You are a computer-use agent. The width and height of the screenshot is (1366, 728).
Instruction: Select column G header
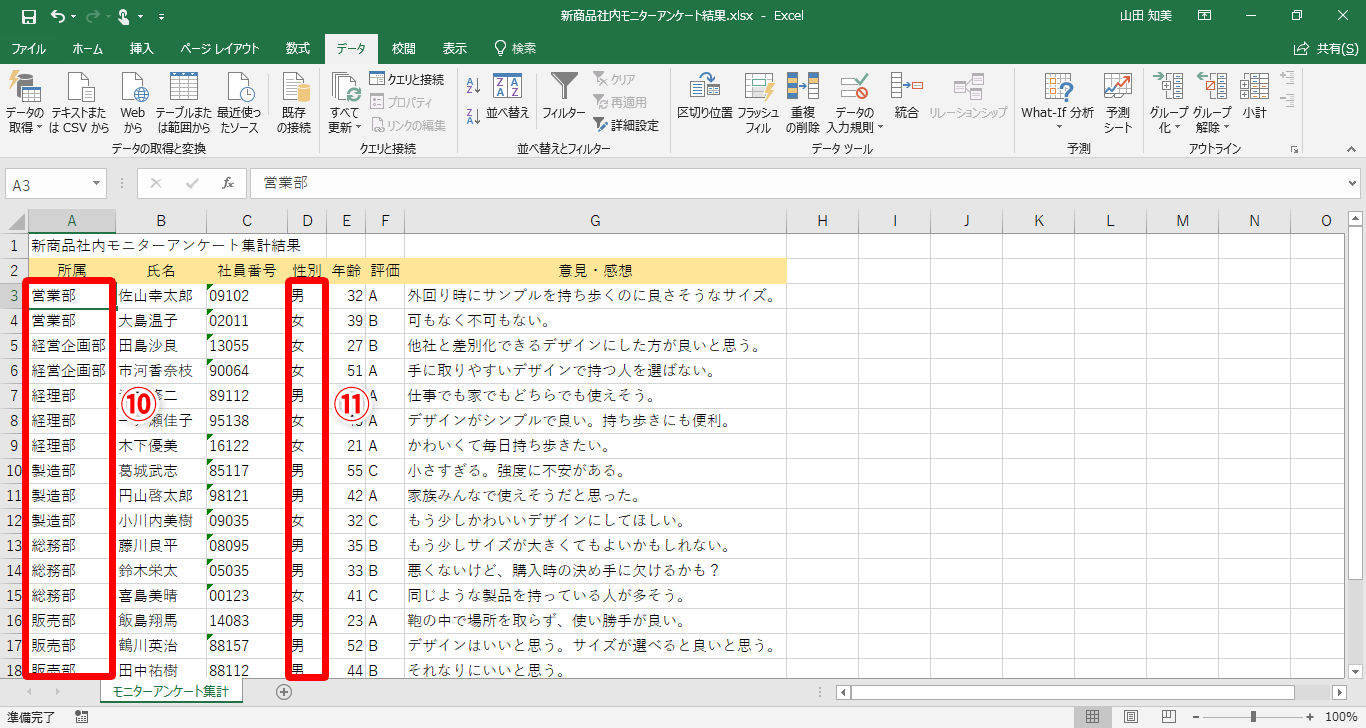tap(595, 221)
